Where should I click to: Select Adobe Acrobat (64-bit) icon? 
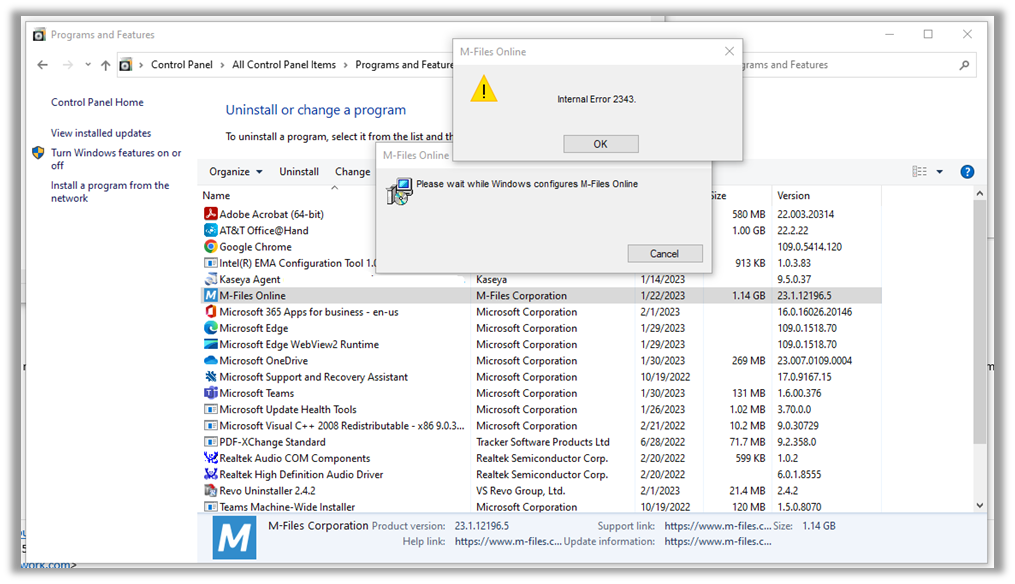pyautogui.click(x=210, y=214)
